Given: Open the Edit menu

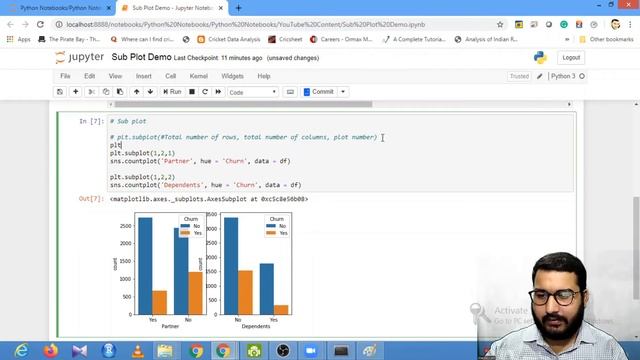Looking at the screenshot, I should point(89,76).
